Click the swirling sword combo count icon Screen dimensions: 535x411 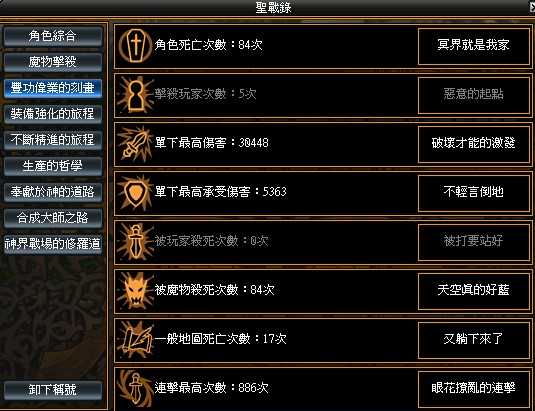pos(135,388)
